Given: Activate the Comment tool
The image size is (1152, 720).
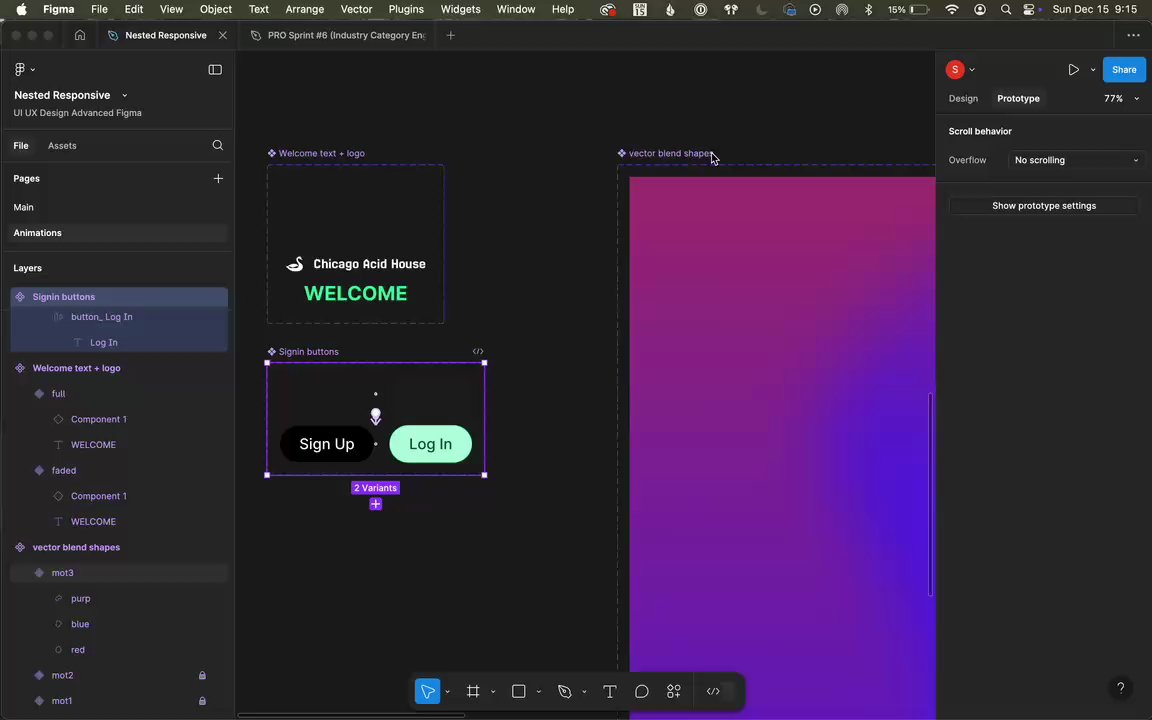Looking at the screenshot, I should point(642,691).
